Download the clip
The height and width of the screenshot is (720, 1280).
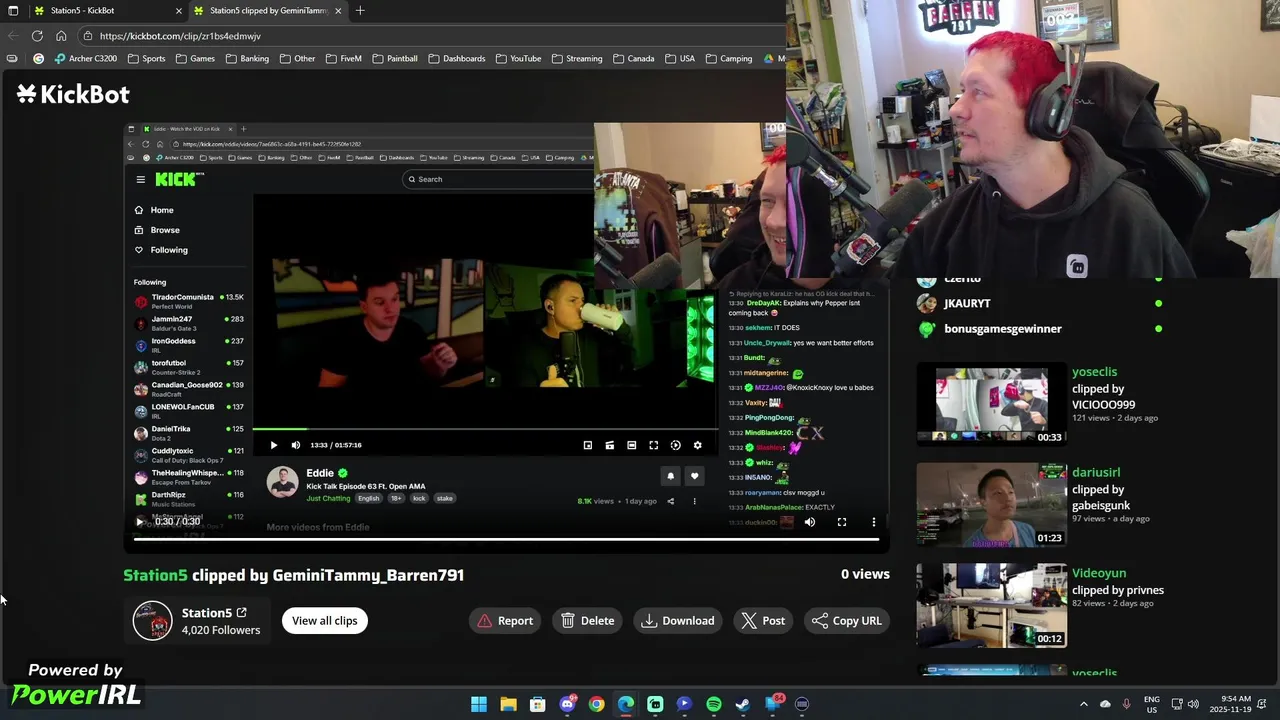(x=679, y=621)
